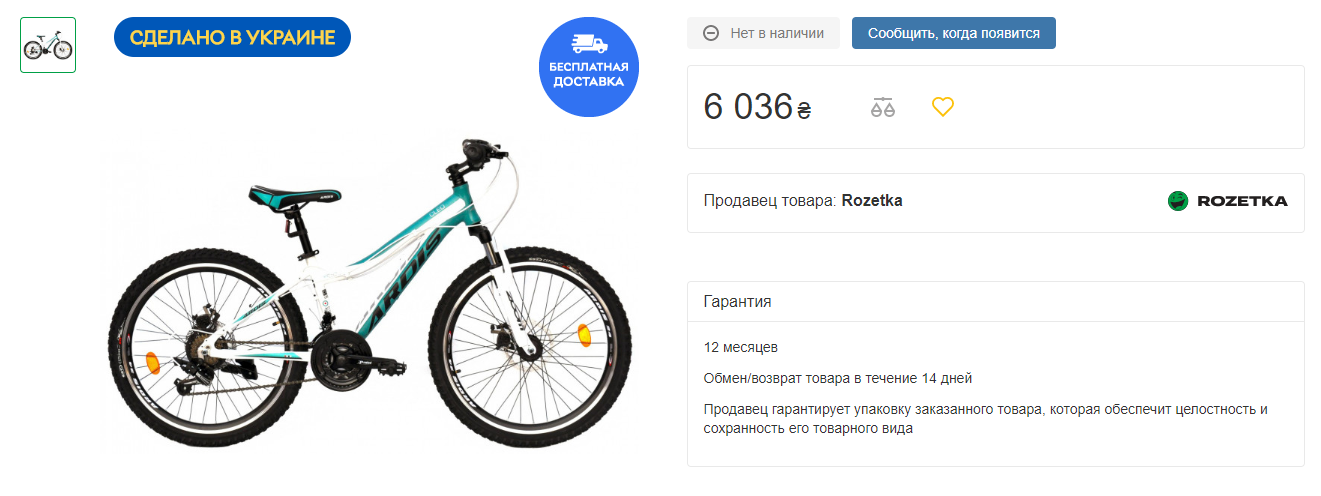Click the Продавец товара label
The height and width of the screenshot is (496, 1321).
point(770,201)
